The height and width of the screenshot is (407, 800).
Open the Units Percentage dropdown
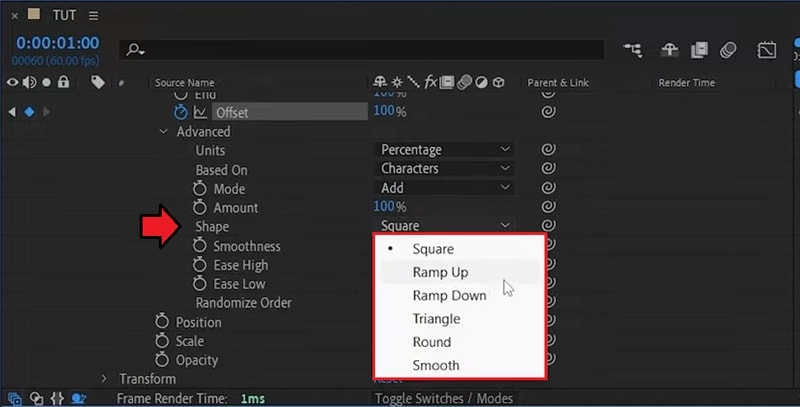(444, 150)
